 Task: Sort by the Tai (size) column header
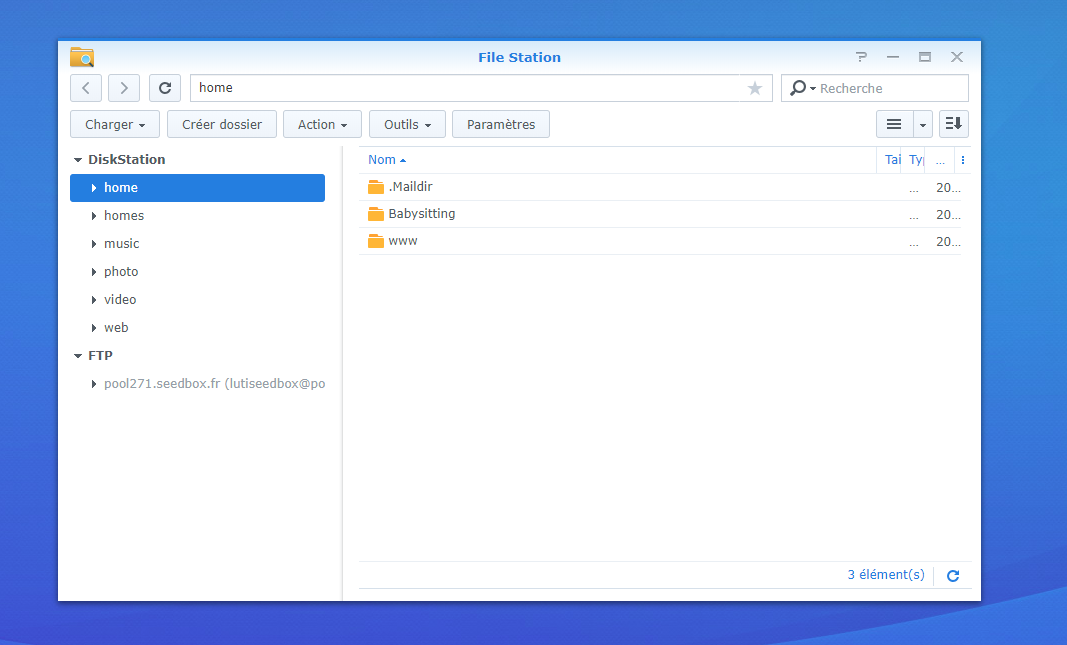892,160
